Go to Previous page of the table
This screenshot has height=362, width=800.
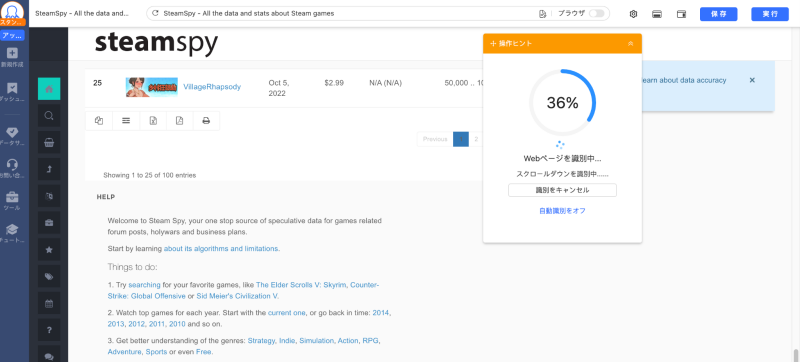[x=435, y=139]
